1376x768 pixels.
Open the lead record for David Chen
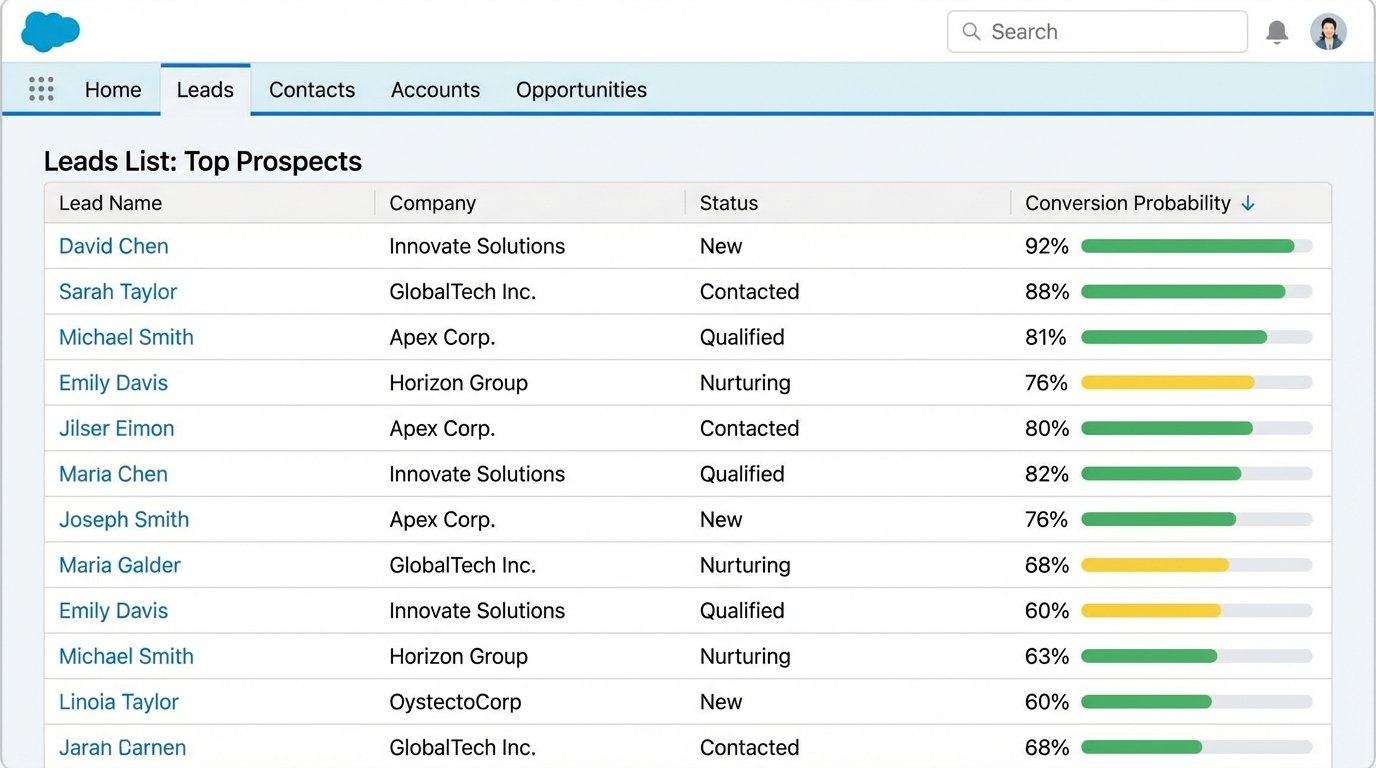[x=113, y=246]
